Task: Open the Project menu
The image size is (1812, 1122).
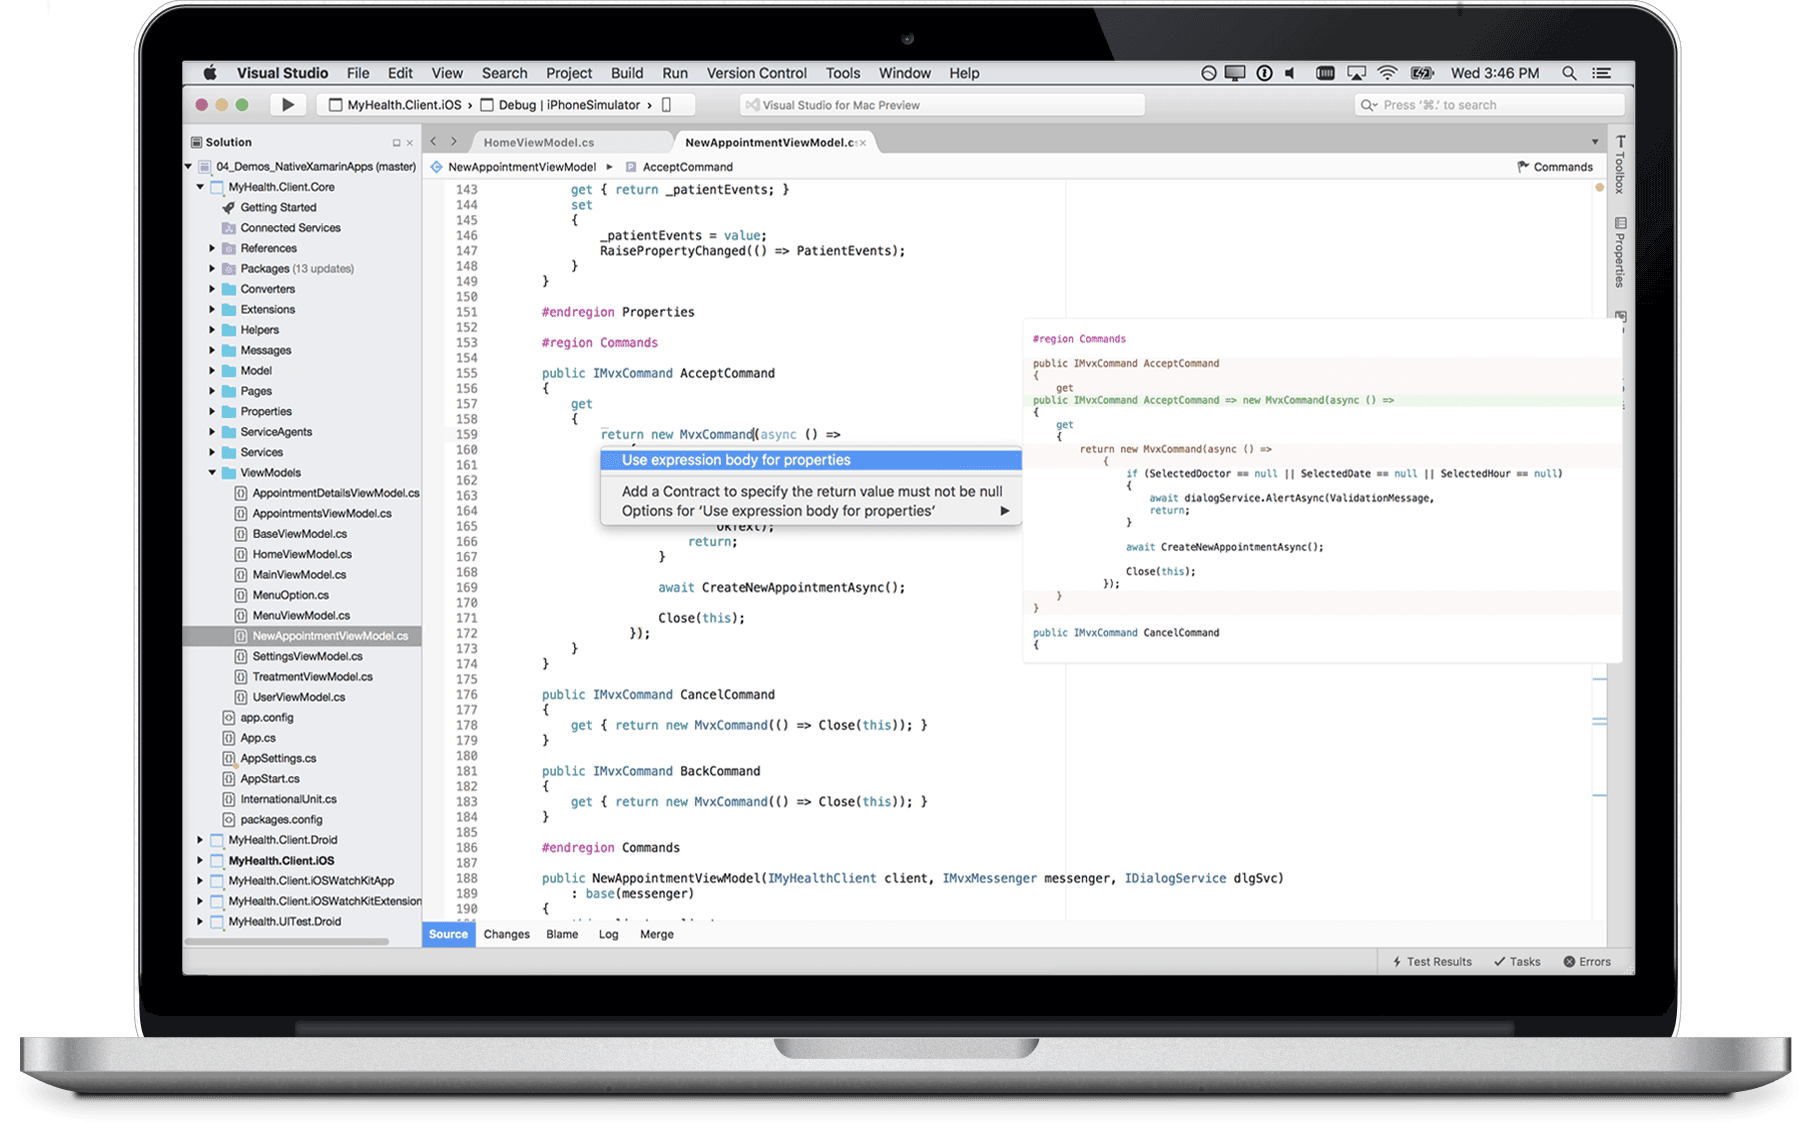Action: pos(569,73)
